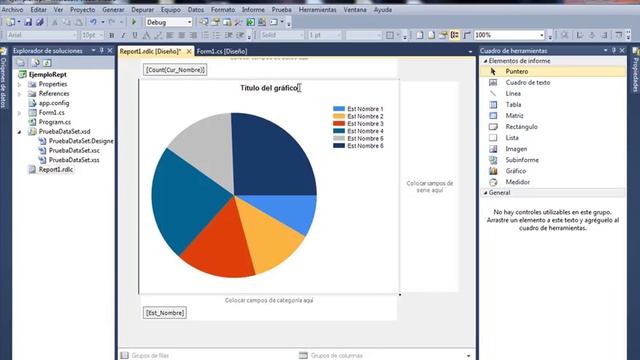Open the Formato menu
This screenshot has height=360, width=640.
click(223, 9)
